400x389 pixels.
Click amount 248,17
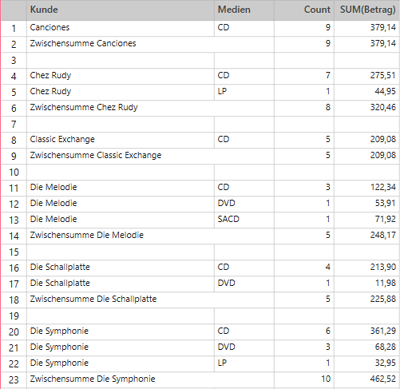[x=367, y=236]
